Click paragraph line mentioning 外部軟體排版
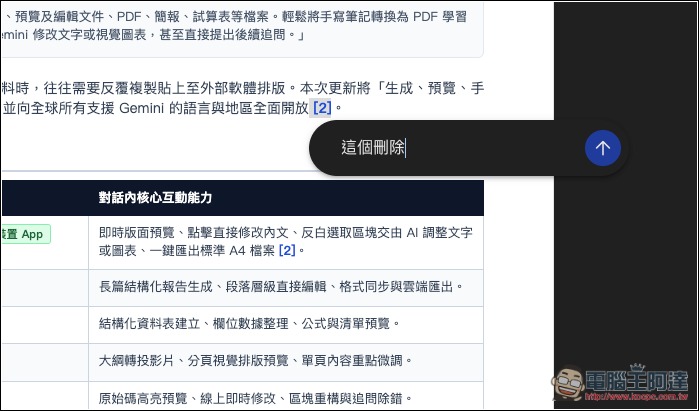 click(243, 88)
